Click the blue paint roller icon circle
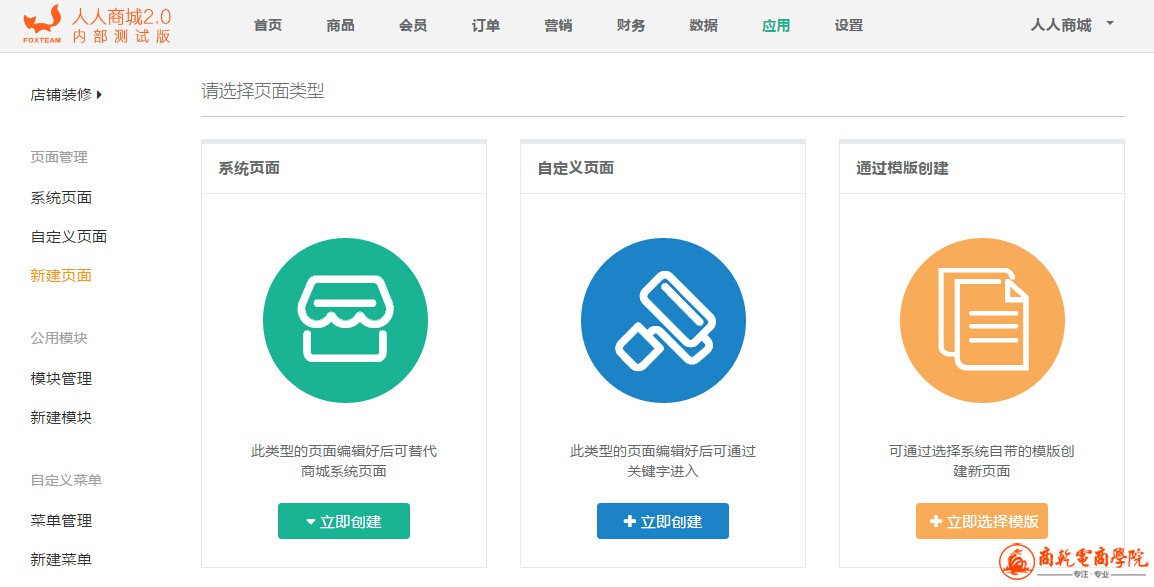The image size is (1154, 587). tap(663, 320)
